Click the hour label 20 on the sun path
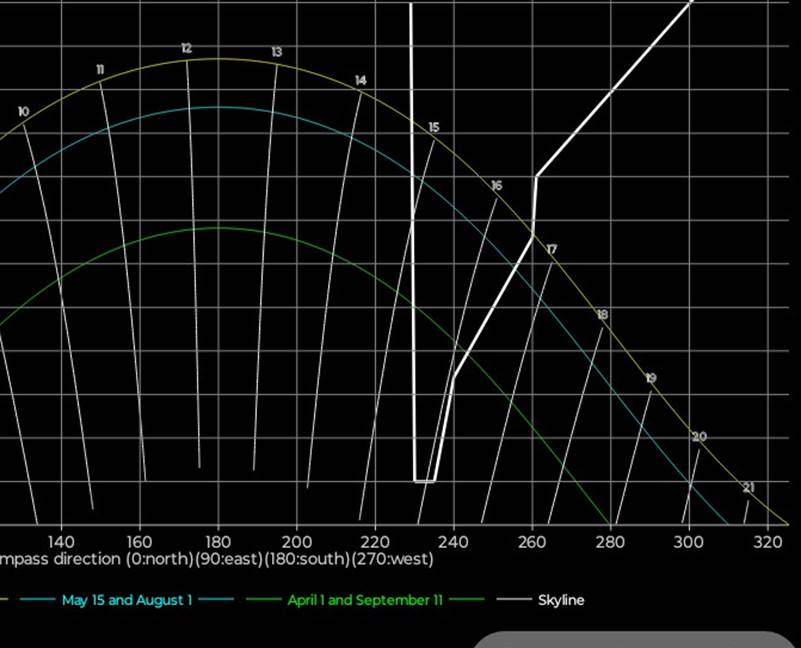The image size is (801, 648). coord(699,437)
